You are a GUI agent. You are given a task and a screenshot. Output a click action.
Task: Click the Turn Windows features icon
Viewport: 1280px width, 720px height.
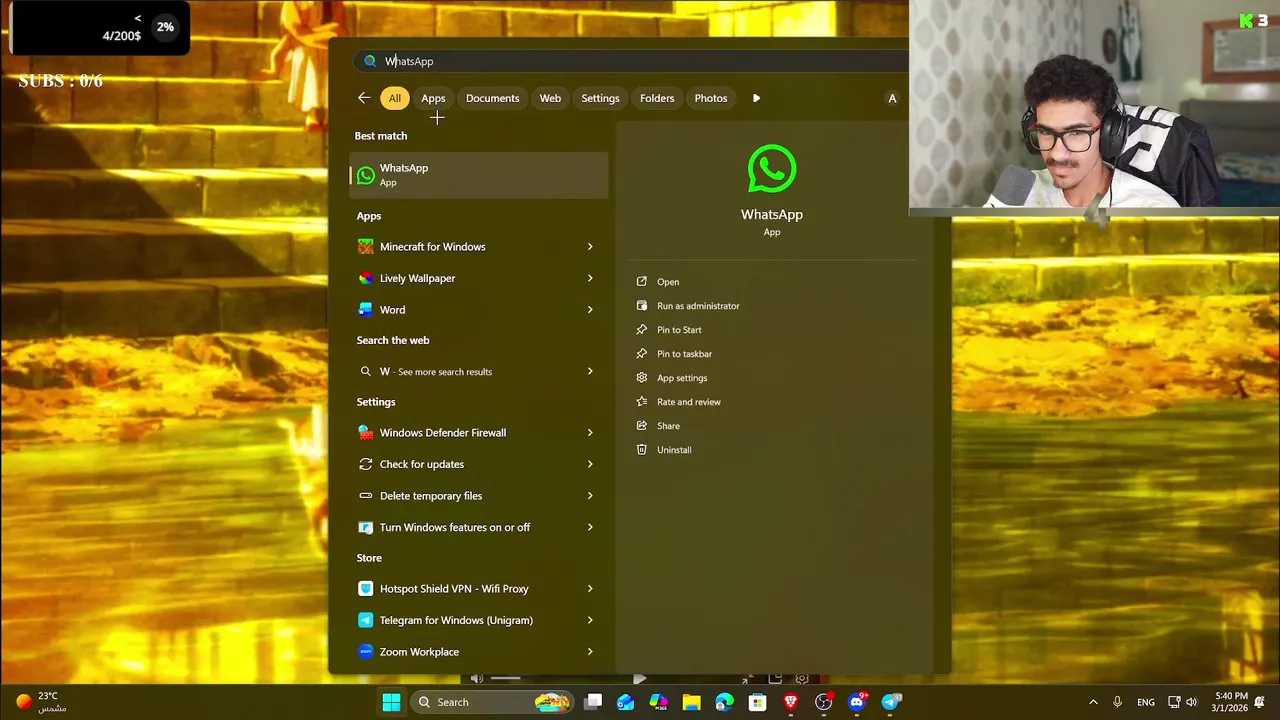click(x=365, y=527)
